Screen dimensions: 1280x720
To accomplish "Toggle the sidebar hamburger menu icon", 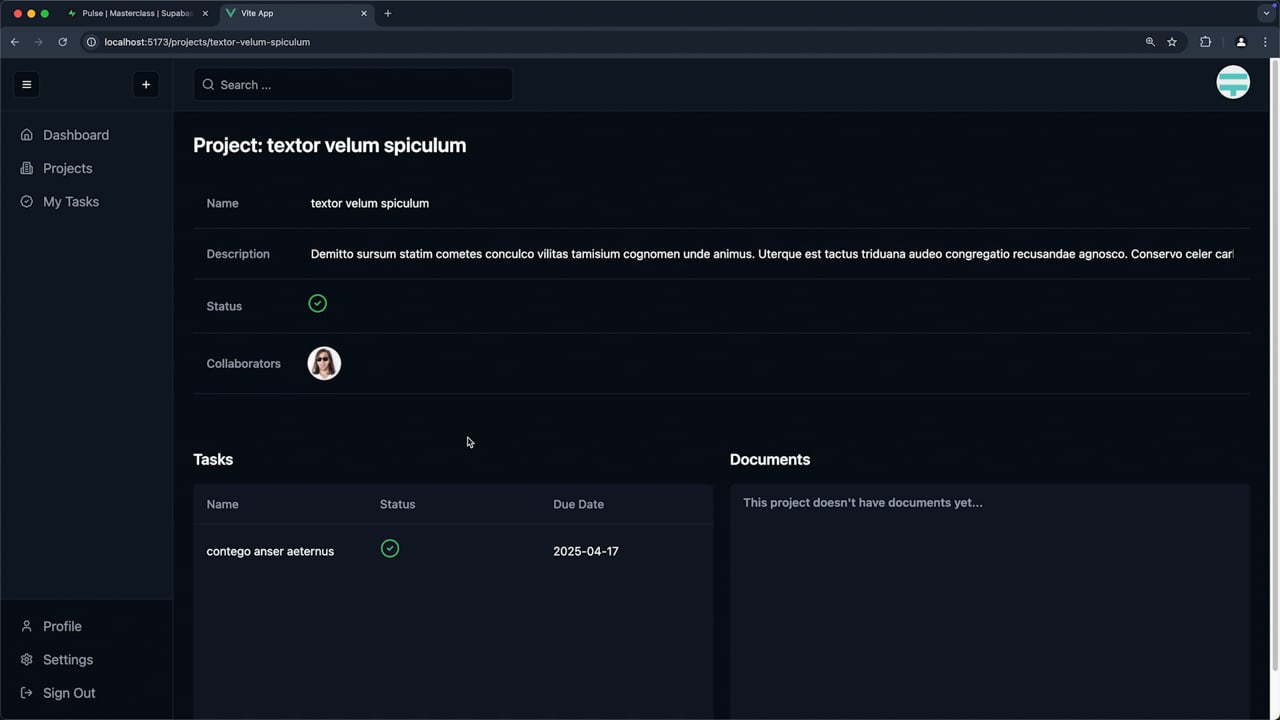I will click(x=27, y=85).
